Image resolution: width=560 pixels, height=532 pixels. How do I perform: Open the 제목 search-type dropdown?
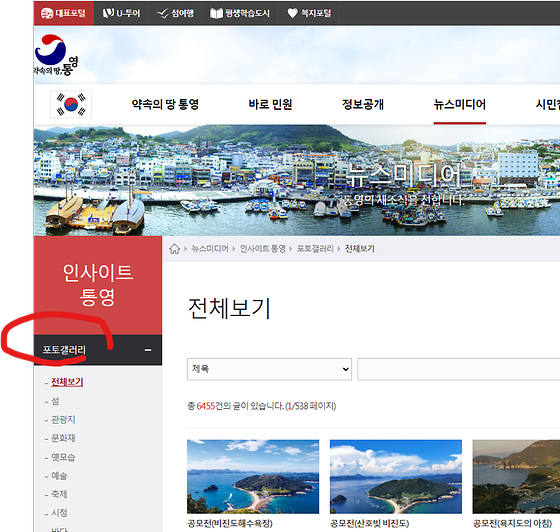tap(269, 369)
